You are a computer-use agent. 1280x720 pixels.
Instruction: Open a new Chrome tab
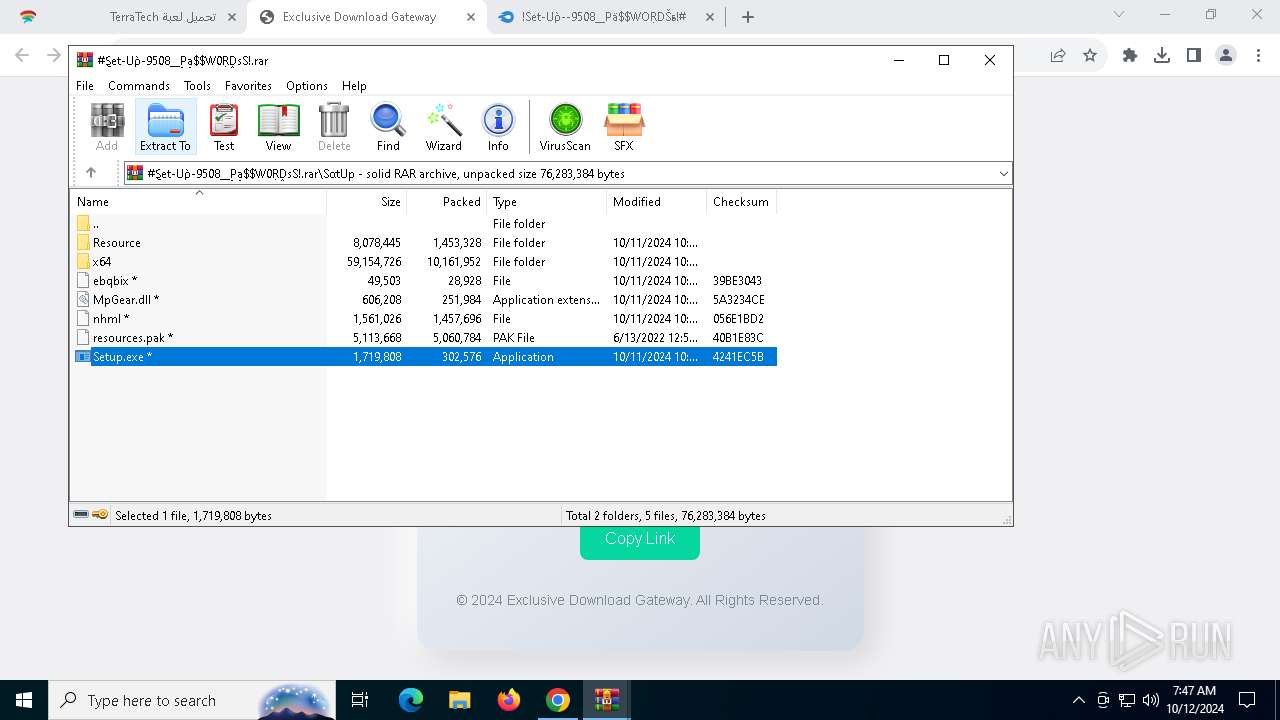(x=748, y=17)
